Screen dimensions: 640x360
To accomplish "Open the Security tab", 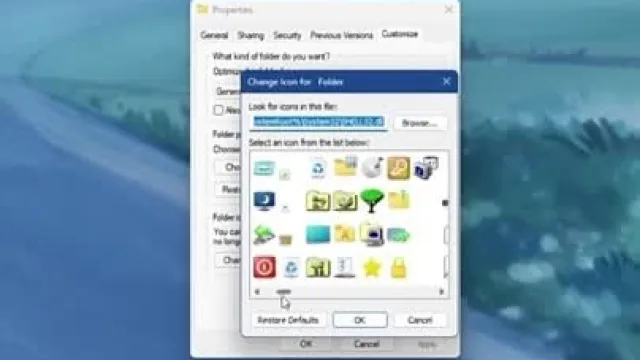I will [x=287, y=36].
